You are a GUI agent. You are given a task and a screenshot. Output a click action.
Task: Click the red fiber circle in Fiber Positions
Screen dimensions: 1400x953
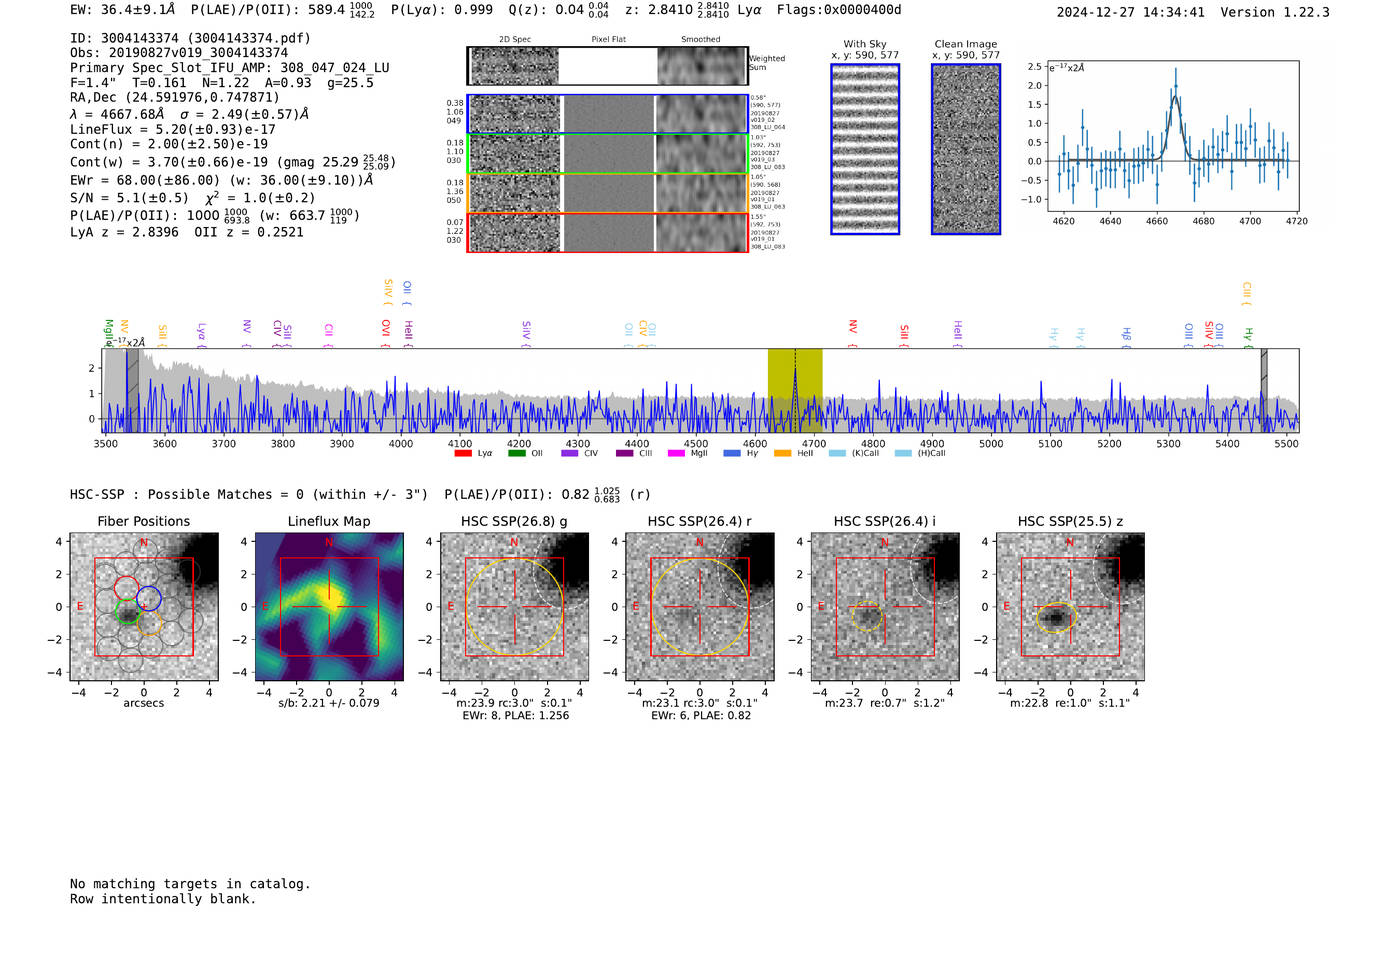click(x=126, y=588)
